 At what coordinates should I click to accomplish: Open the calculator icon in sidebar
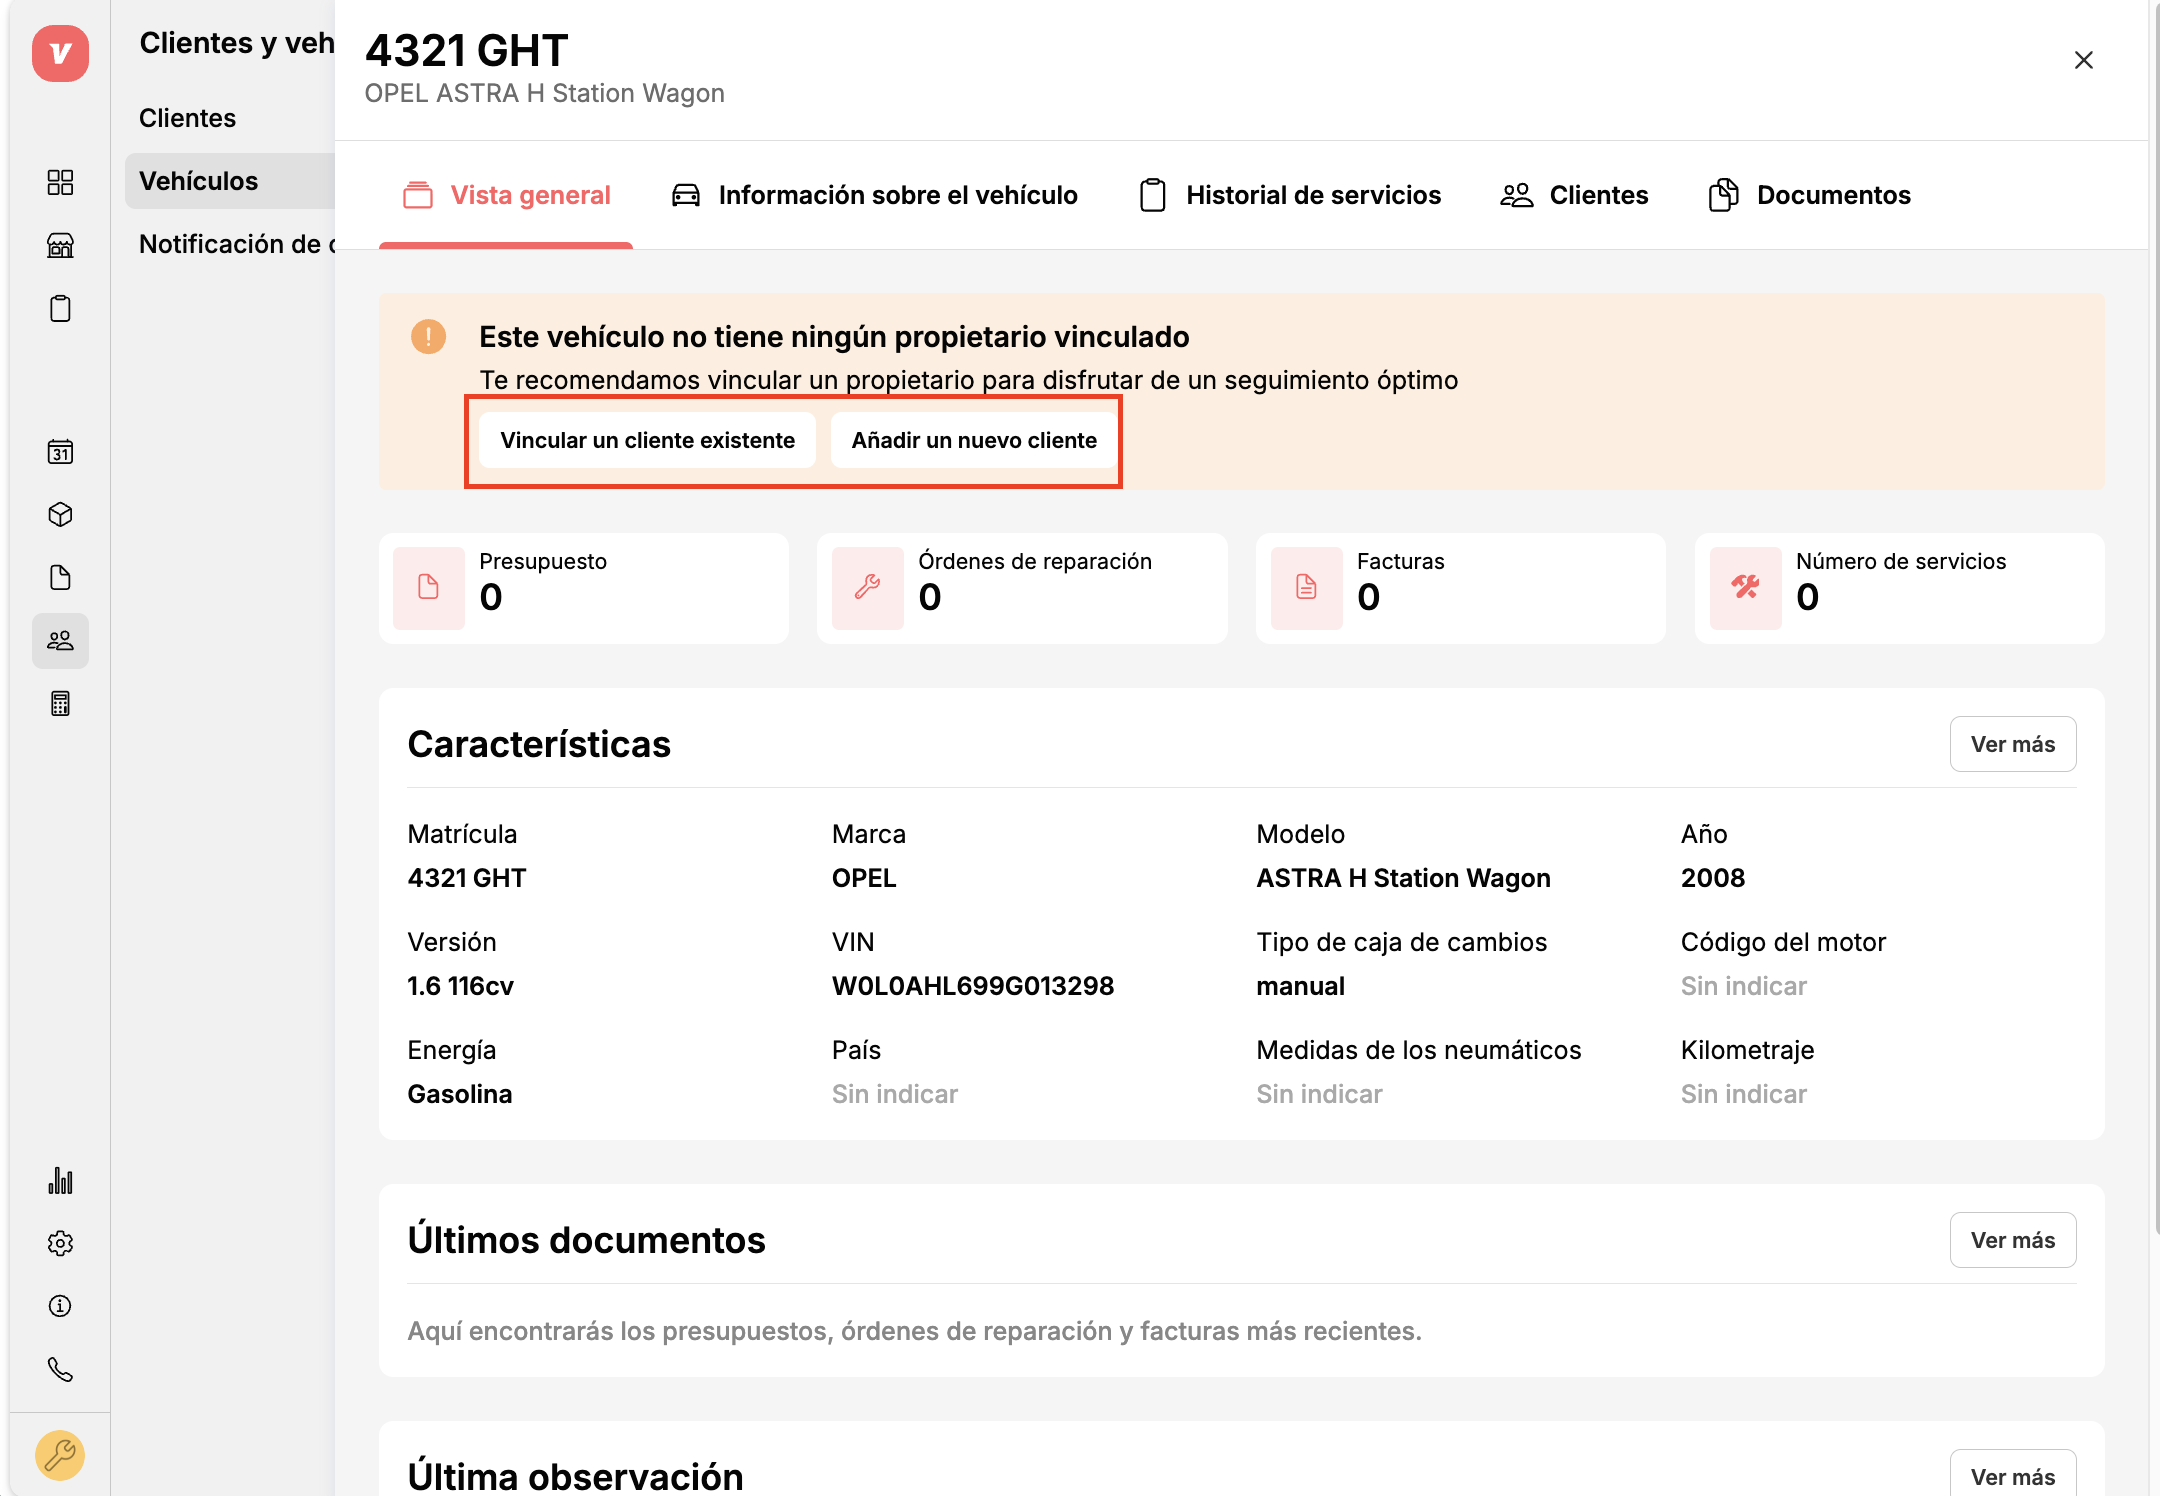click(60, 704)
